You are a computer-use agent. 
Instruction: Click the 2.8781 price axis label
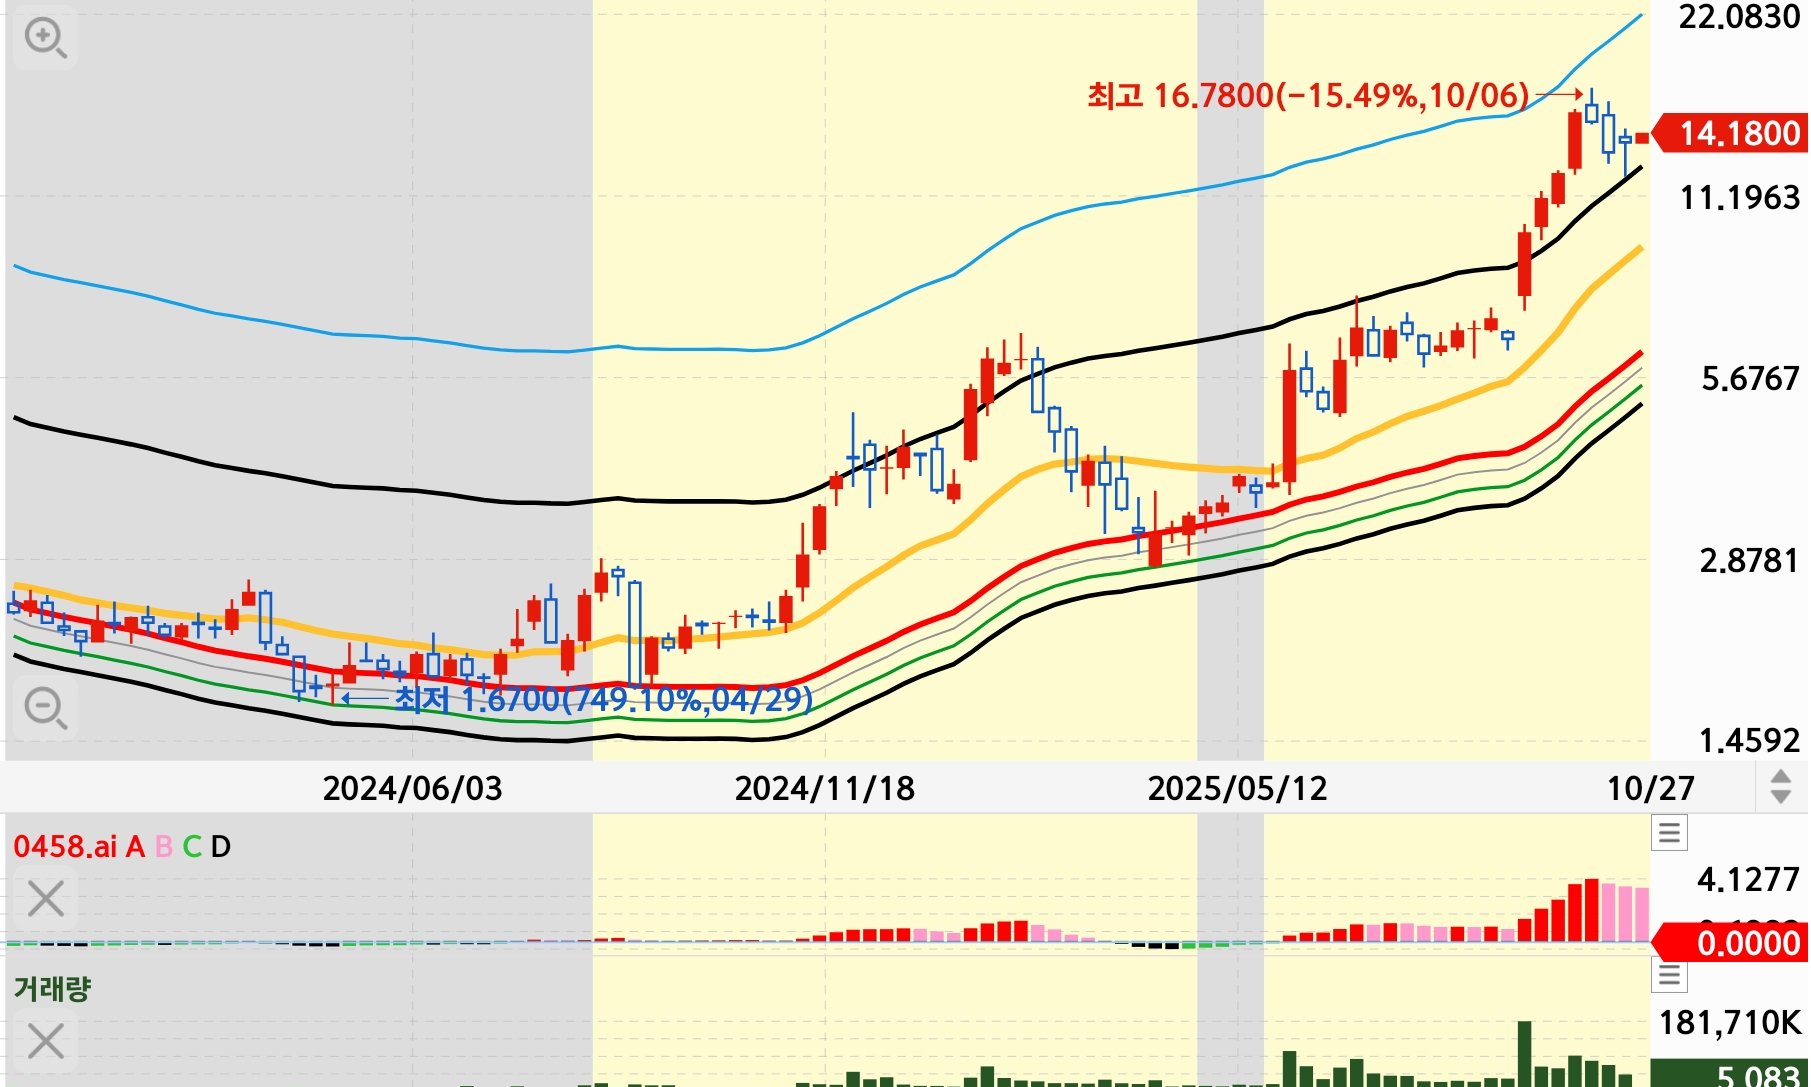(x=1750, y=561)
